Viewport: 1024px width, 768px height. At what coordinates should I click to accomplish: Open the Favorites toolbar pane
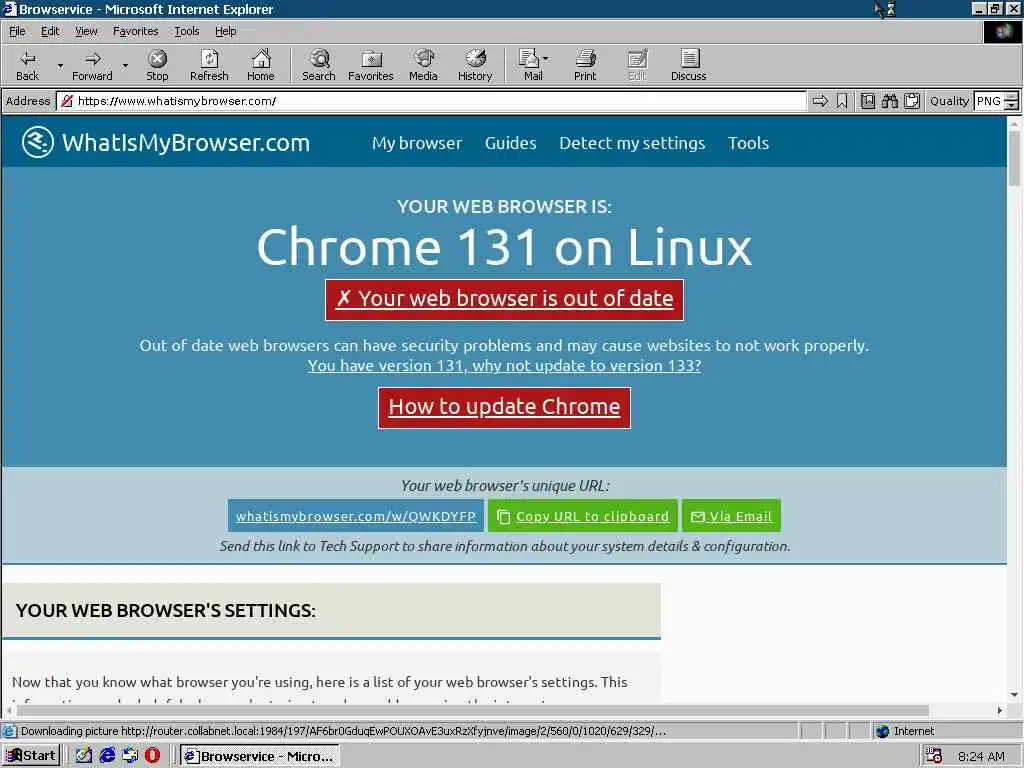(x=370, y=65)
